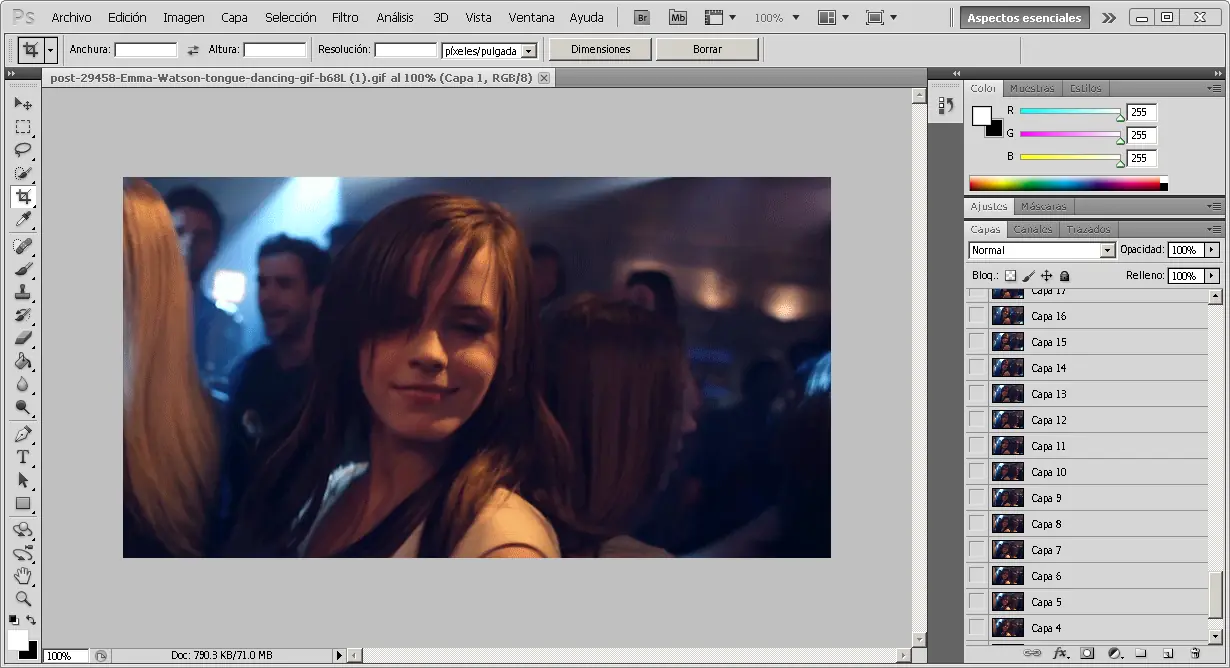Switch to the Máscaras tab
The image size is (1230, 668).
(1043, 206)
